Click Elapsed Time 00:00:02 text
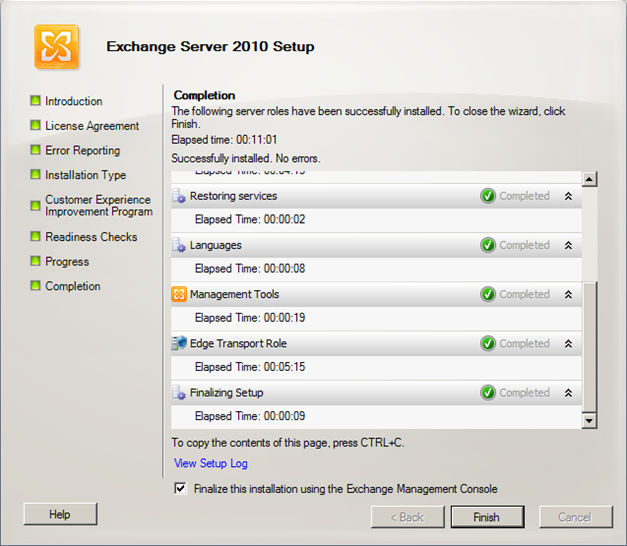627x546 pixels. pos(250,219)
